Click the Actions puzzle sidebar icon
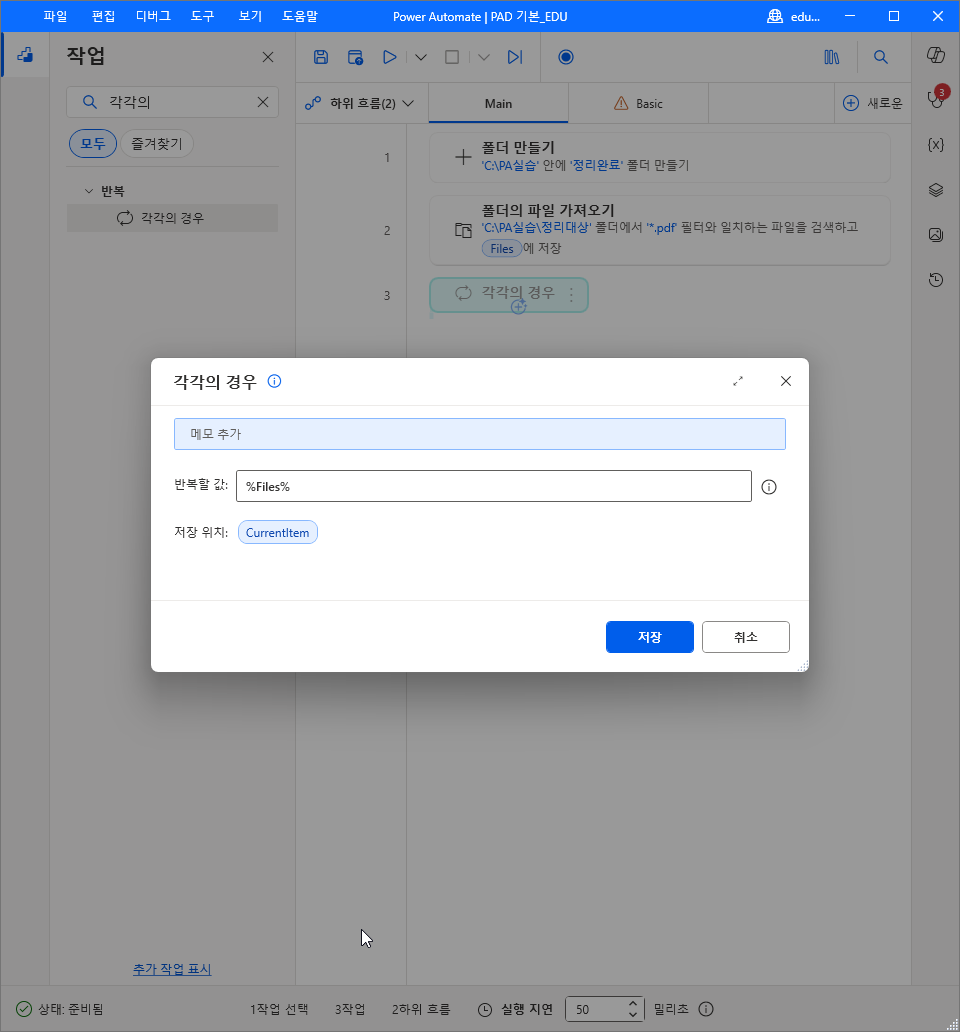The width and height of the screenshot is (960, 1032). click(x=25, y=55)
